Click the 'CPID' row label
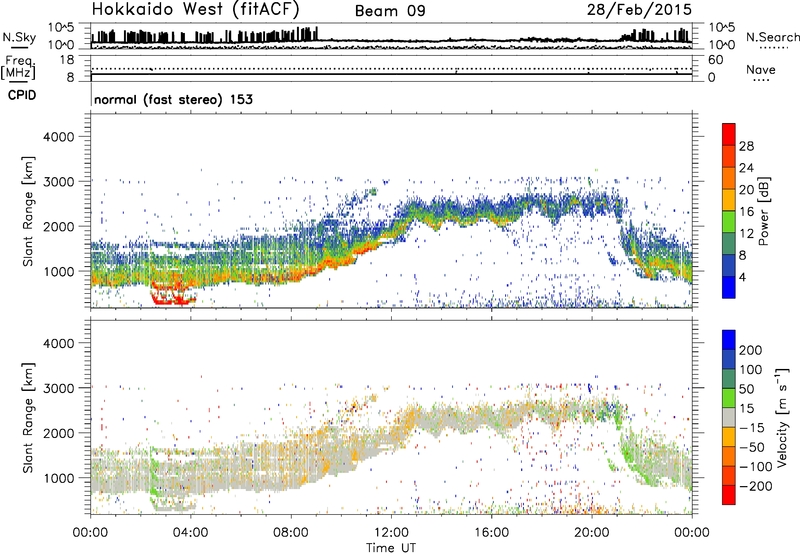 [x=22, y=95]
